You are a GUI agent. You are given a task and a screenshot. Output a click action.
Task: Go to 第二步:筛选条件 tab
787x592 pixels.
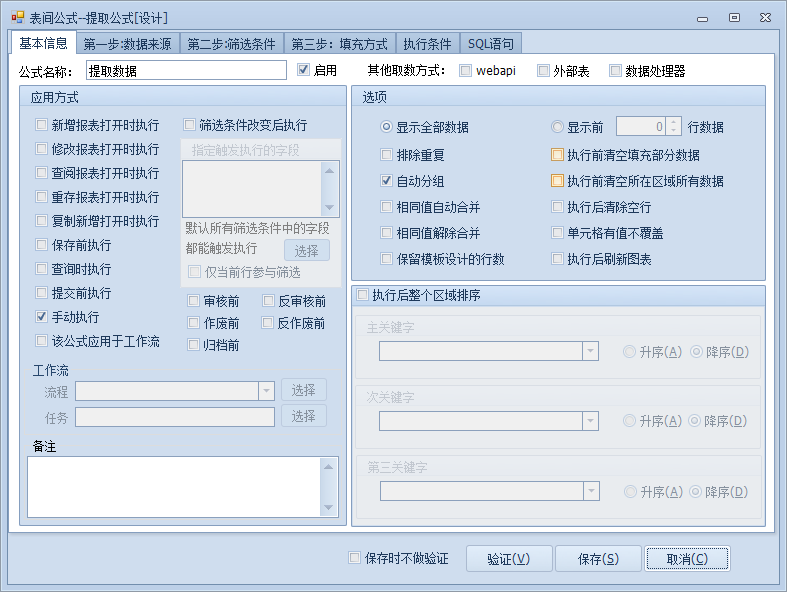pos(231,44)
